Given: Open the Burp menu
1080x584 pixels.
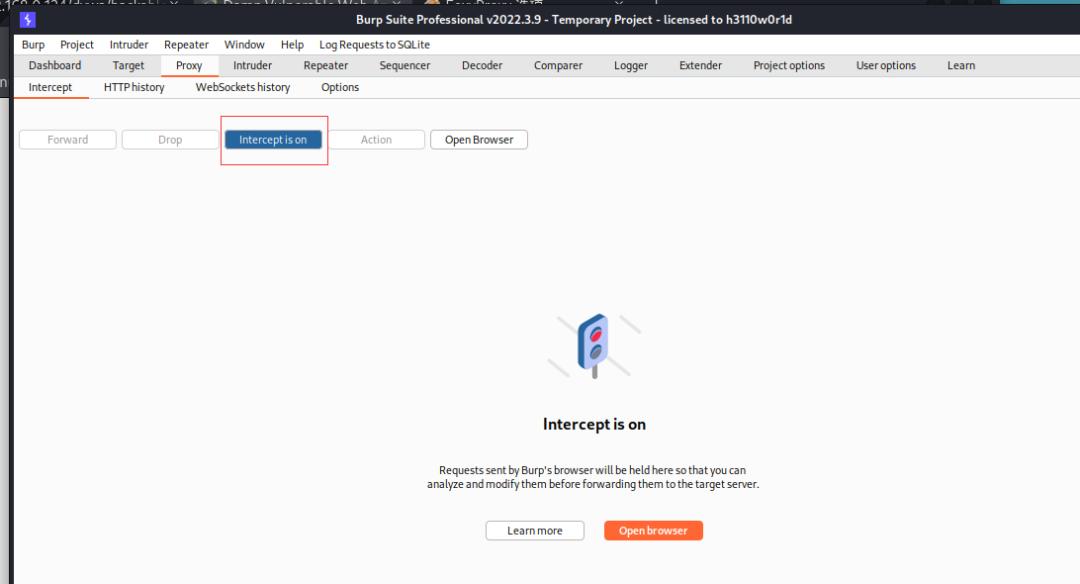Looking at the screenshot, I should 32,44.
